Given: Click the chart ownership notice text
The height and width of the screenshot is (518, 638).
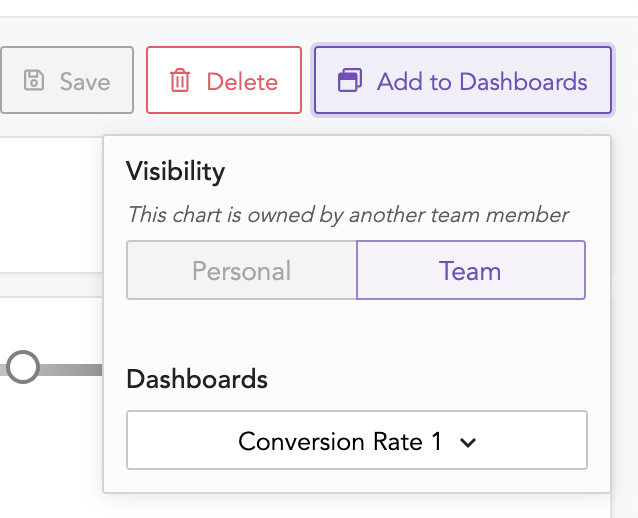Looking at the screenshot, I should [x=348, y=214].
